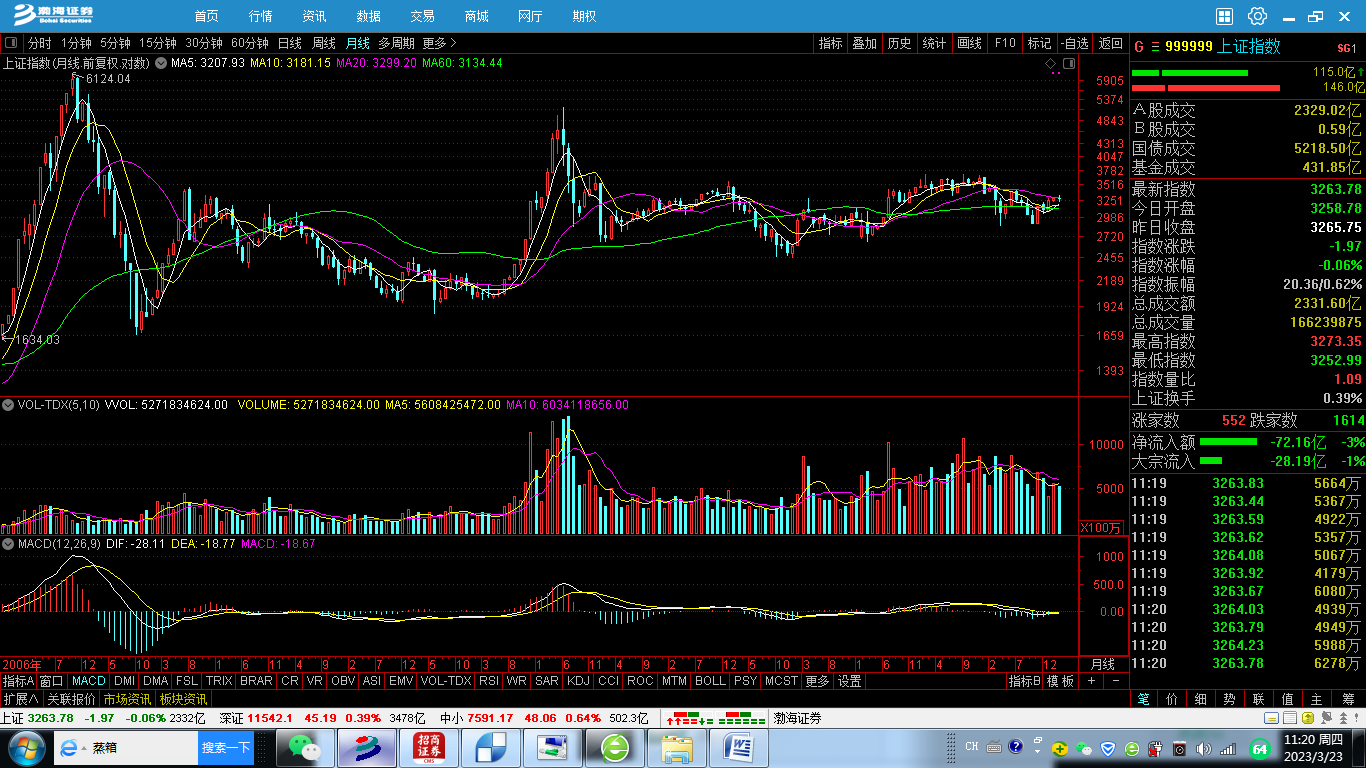Click the Bohai Securities logo
The width and height of the screenshot is (1366, 768).
point(53,15)
